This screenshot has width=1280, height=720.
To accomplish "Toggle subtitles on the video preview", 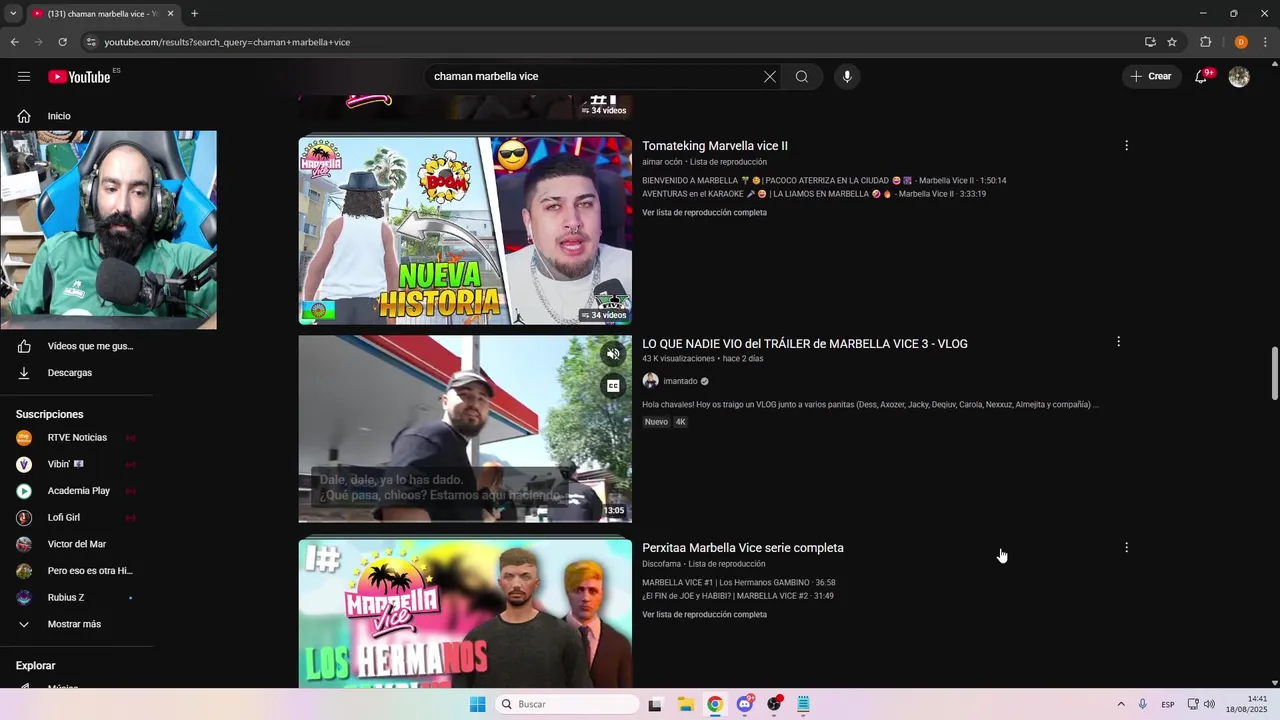I will [613, 385].
